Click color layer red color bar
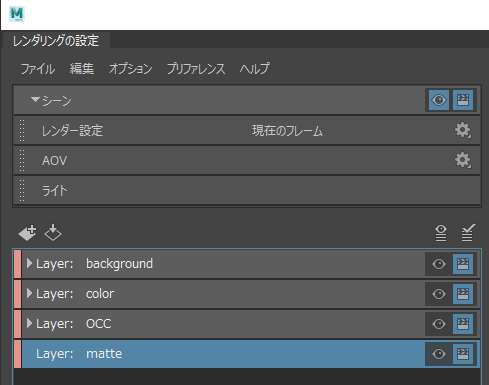Screen dimensions: 489x385 (x=18, y=294)
